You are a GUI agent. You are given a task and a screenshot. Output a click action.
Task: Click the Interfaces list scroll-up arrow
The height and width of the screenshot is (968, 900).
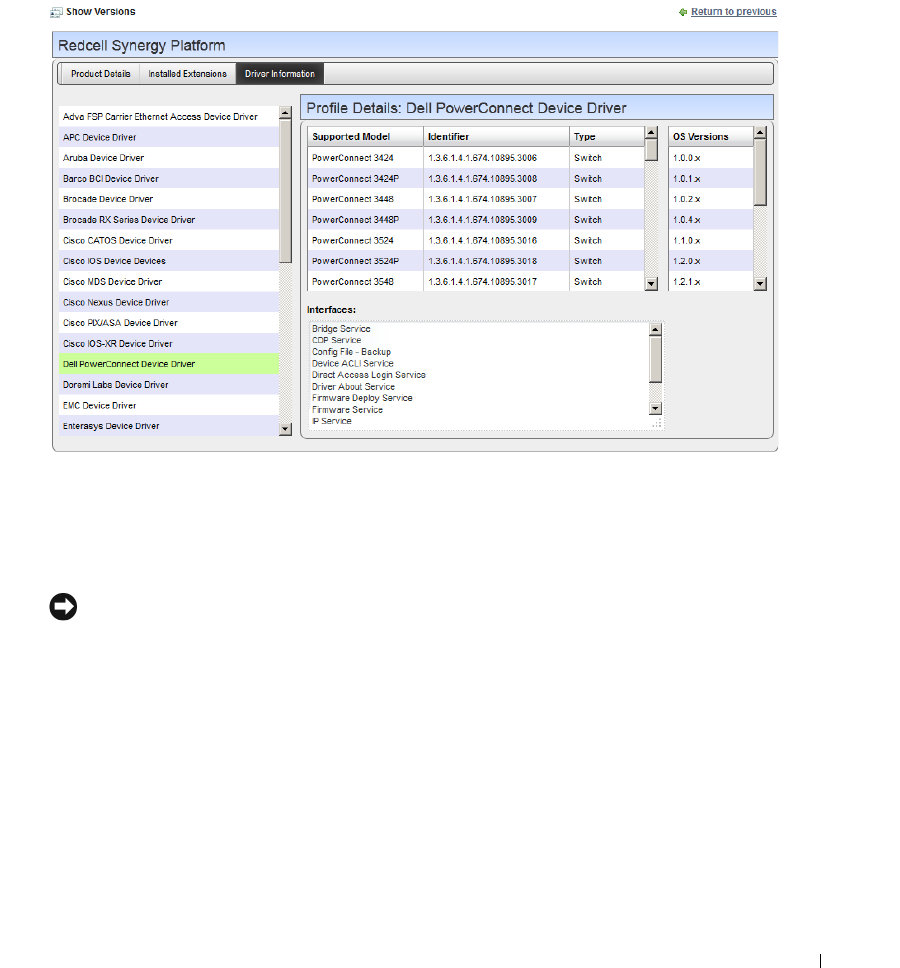tap(656, 330)
